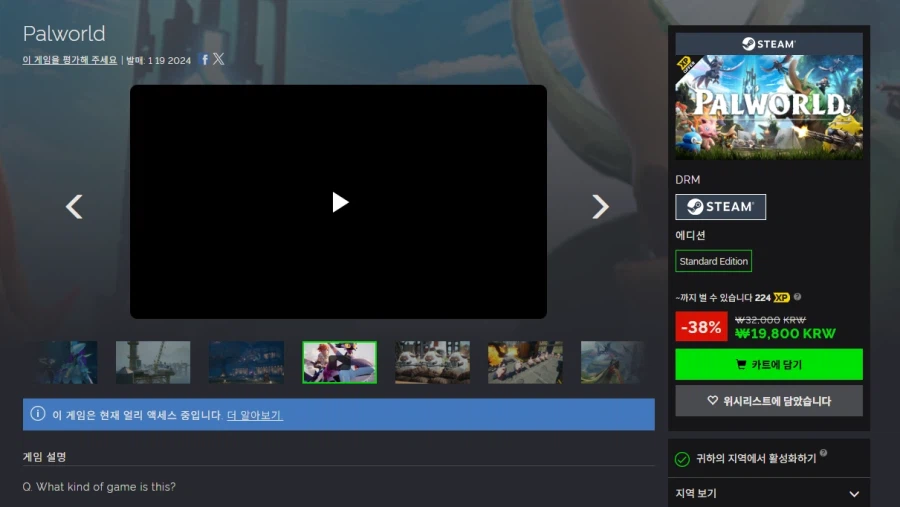Click the XP help question mark icon
Viewport: 900px width, 507px height.
pos(797,297)
